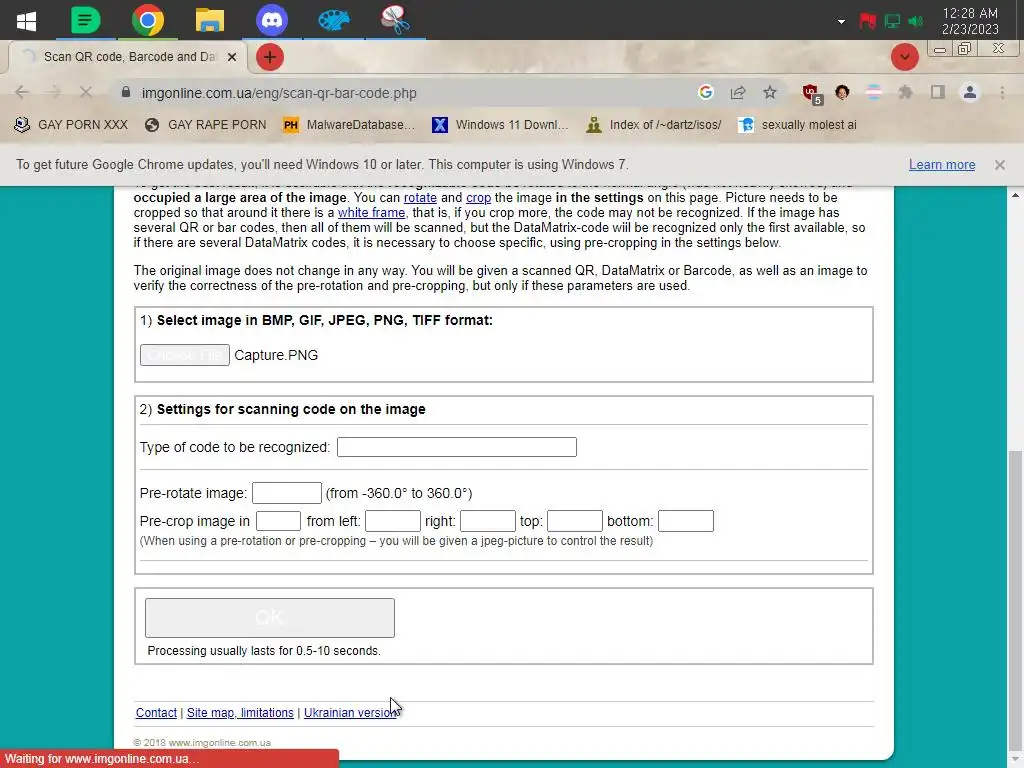
Task: Open Type of code to be recognized dropdown
Action: click(x=456, y=447)
